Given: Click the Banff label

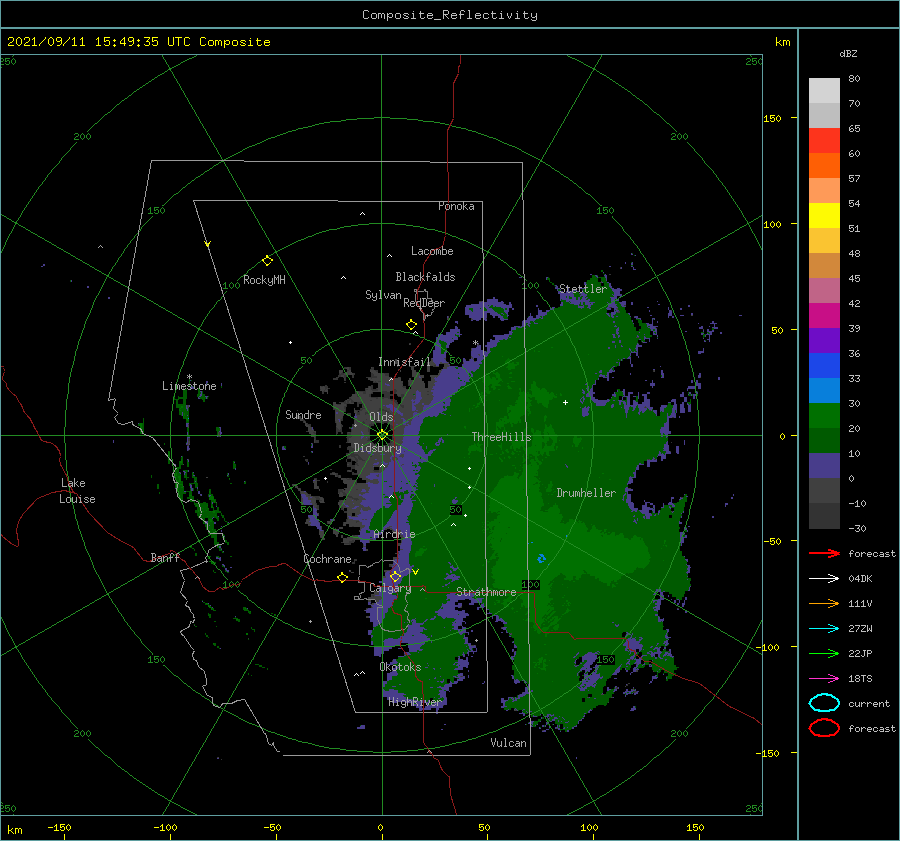Looking at the screenshot, I should pyautogui.click(x=165, y=557).
